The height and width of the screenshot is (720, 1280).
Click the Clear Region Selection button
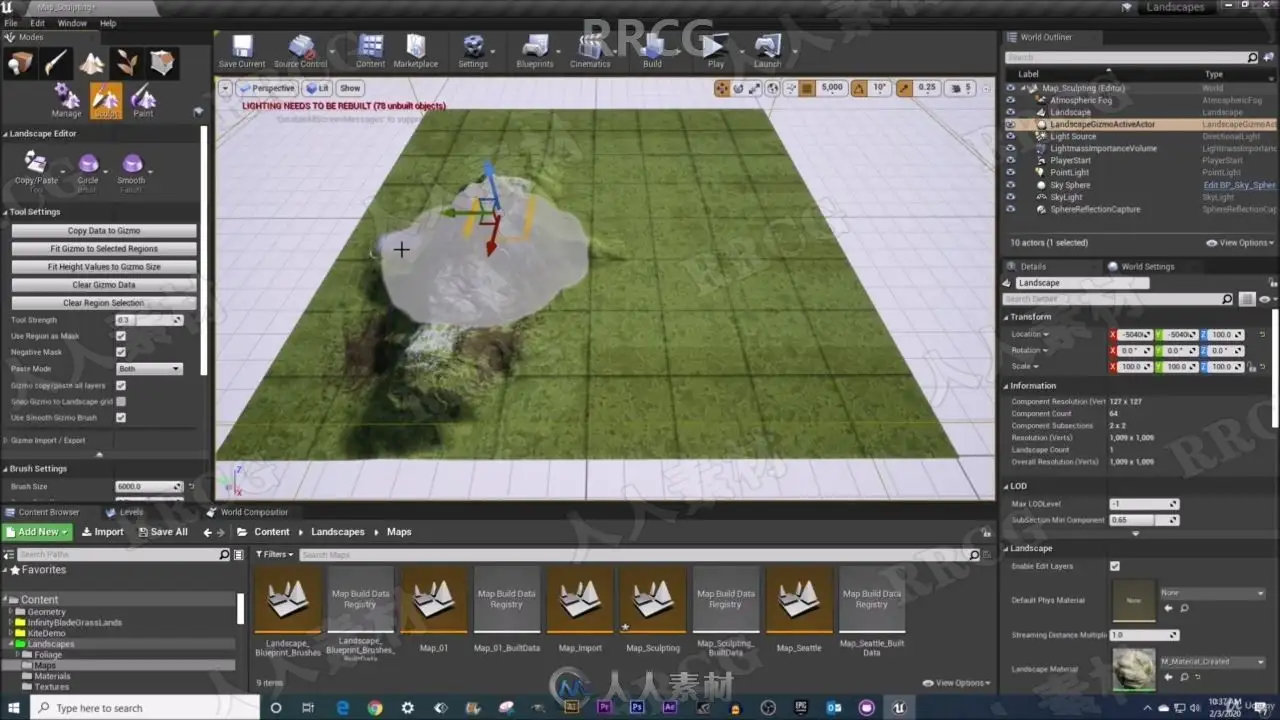(x=104, y=303)
